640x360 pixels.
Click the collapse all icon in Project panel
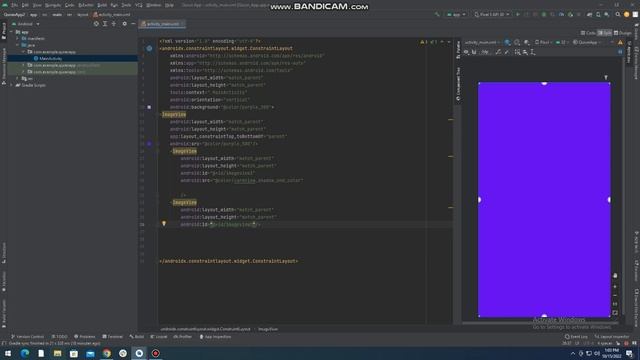click(x=114, y=24)
